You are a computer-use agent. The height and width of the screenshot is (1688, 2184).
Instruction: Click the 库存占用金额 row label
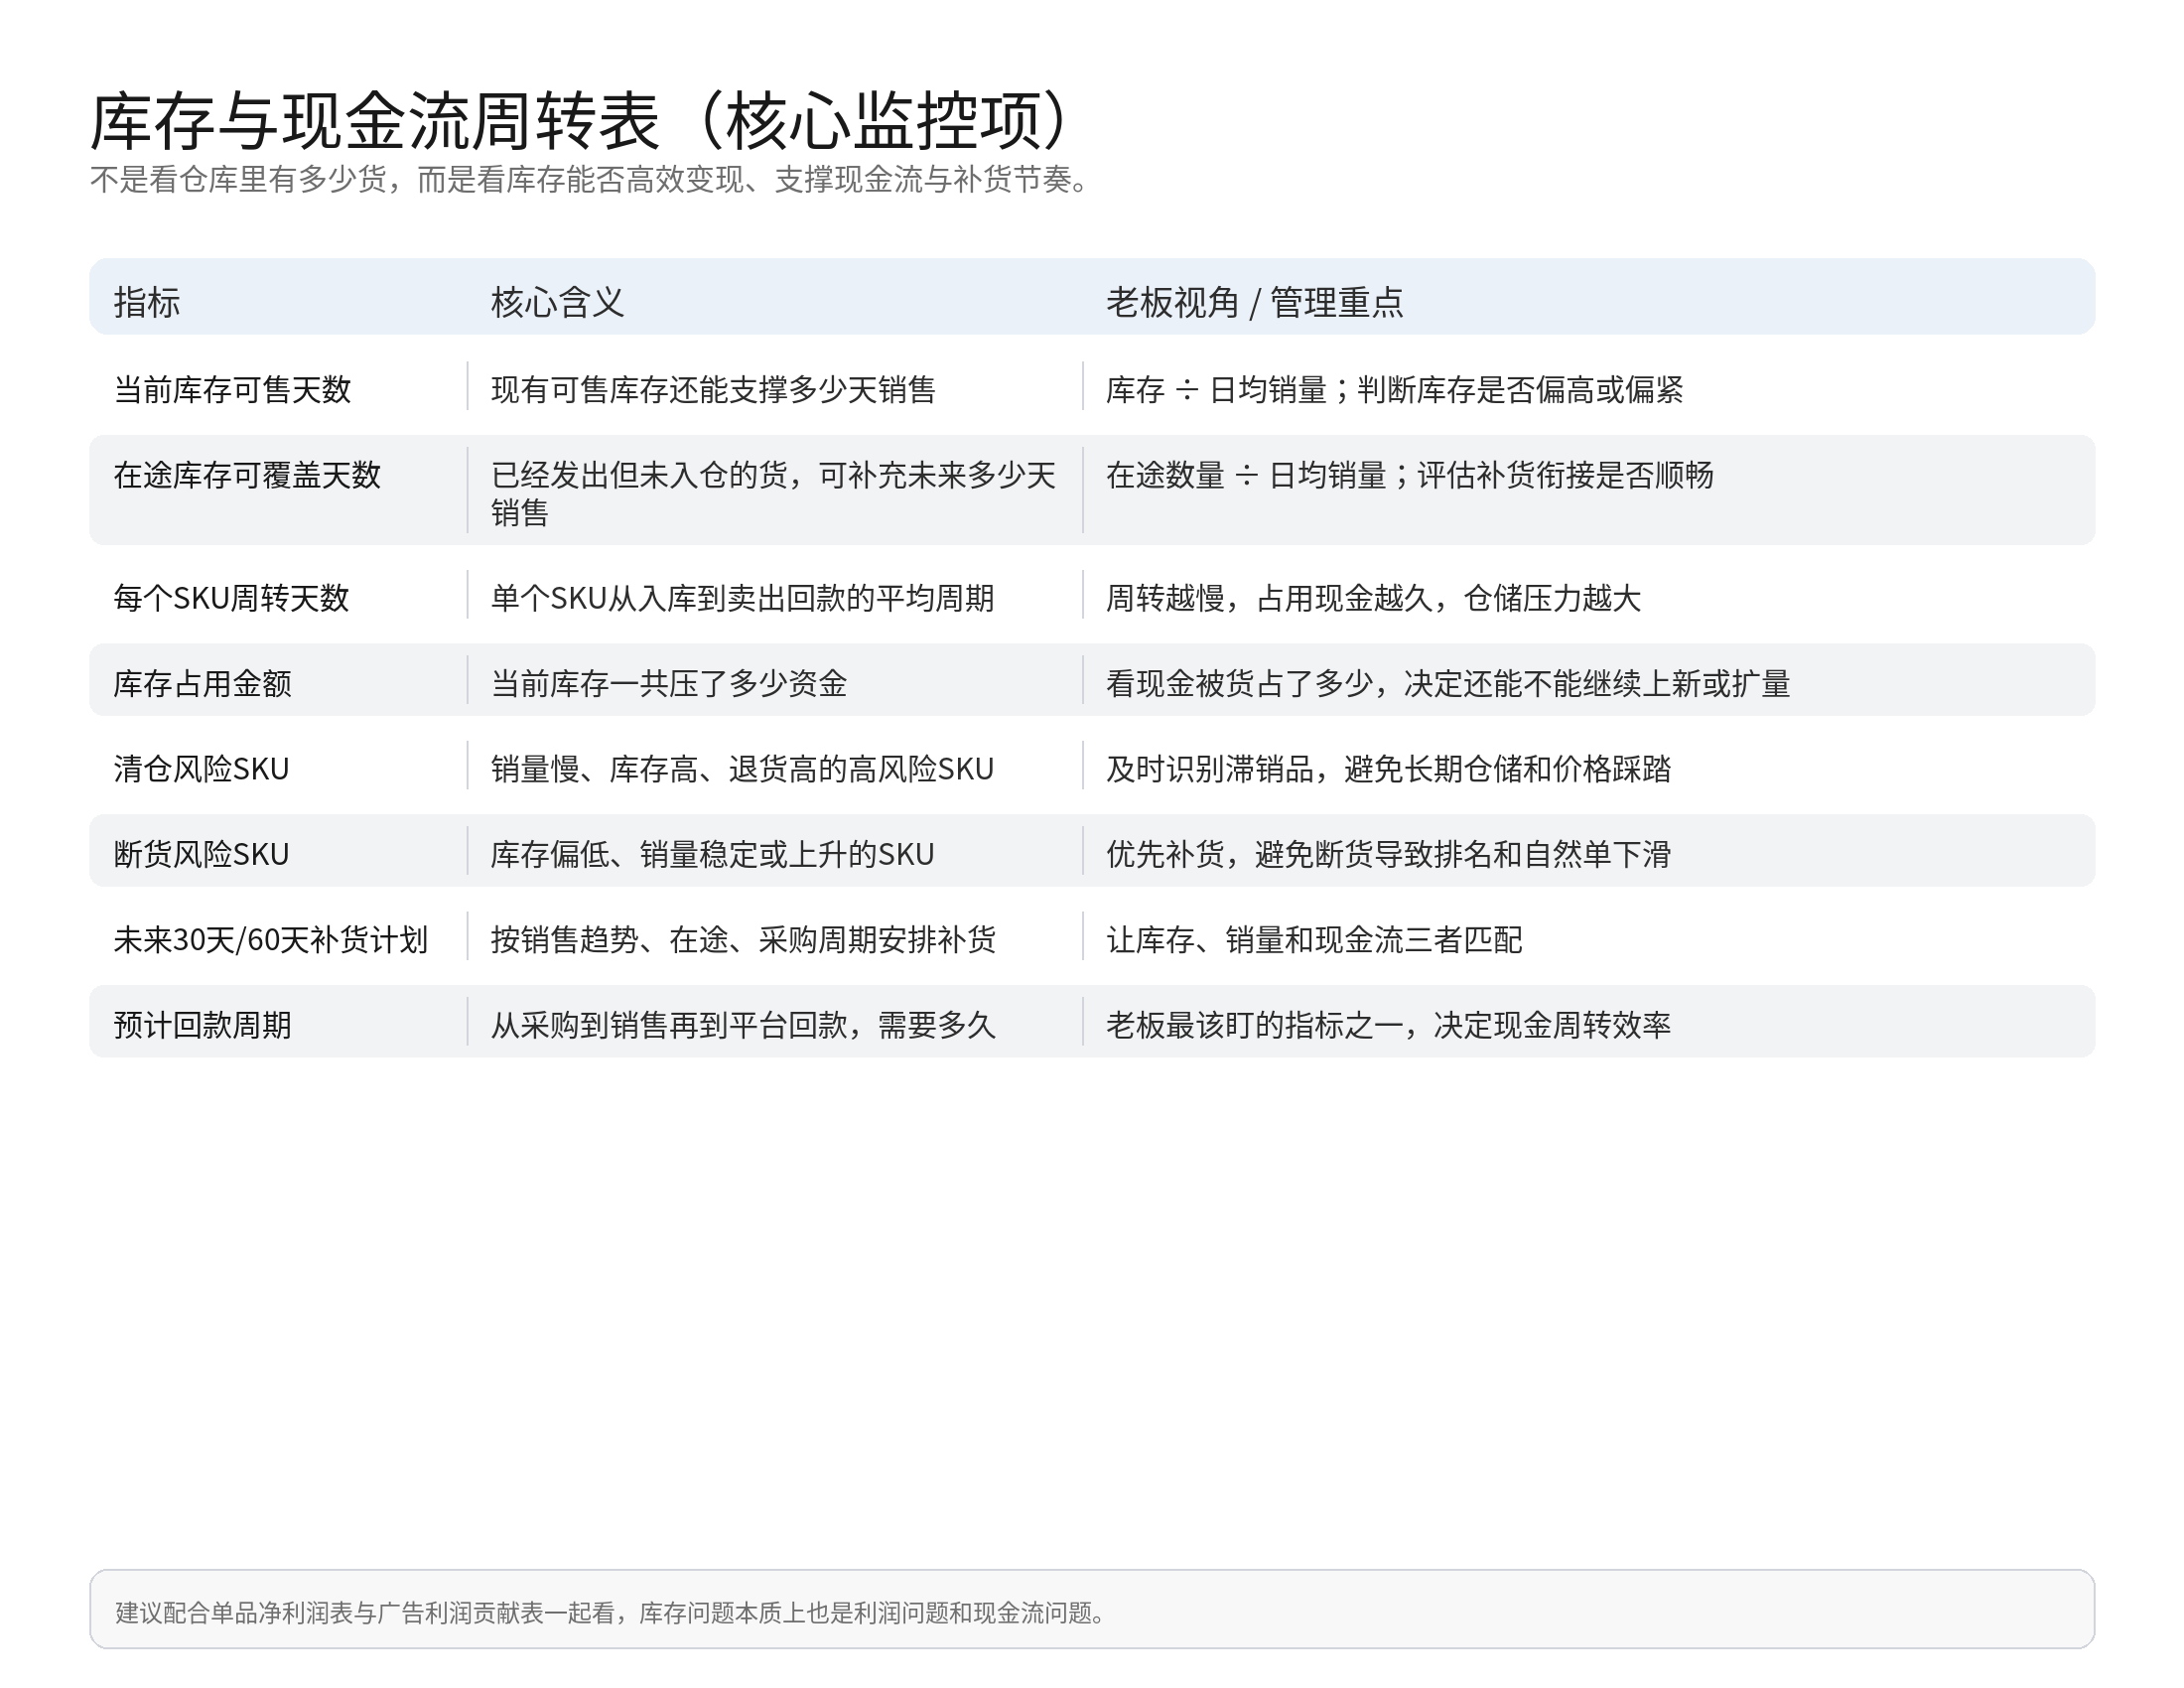[x=202, y=684]
